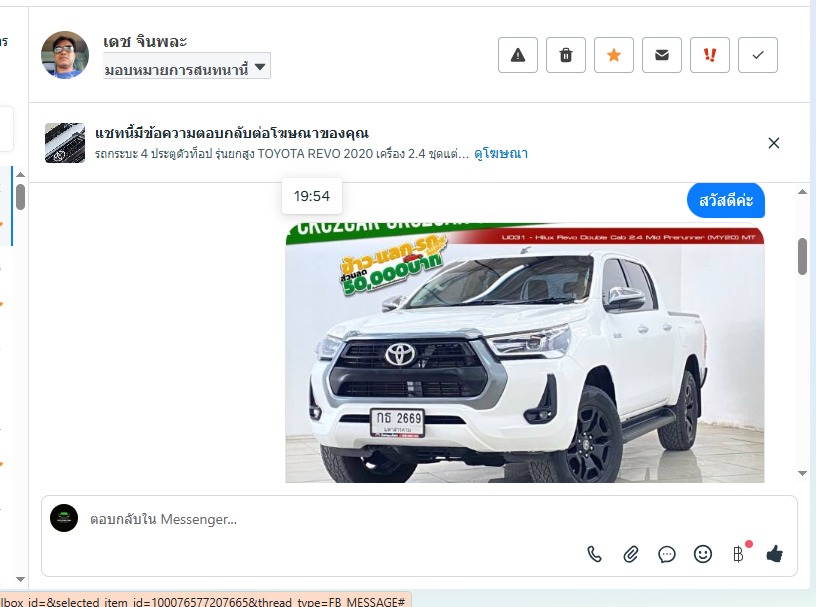The image size is (816, 607).
Task: Open assign conversation dropdown
Action: (x=187, y=66)
